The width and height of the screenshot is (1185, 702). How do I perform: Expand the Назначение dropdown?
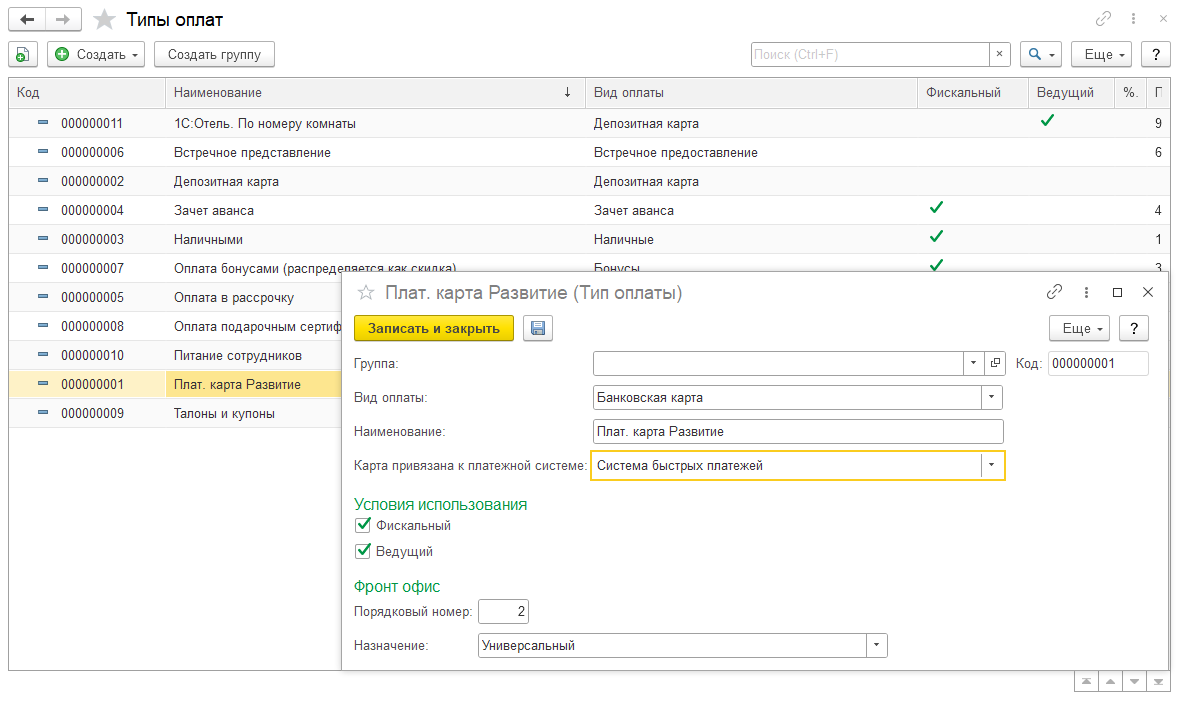click(876, 646)
